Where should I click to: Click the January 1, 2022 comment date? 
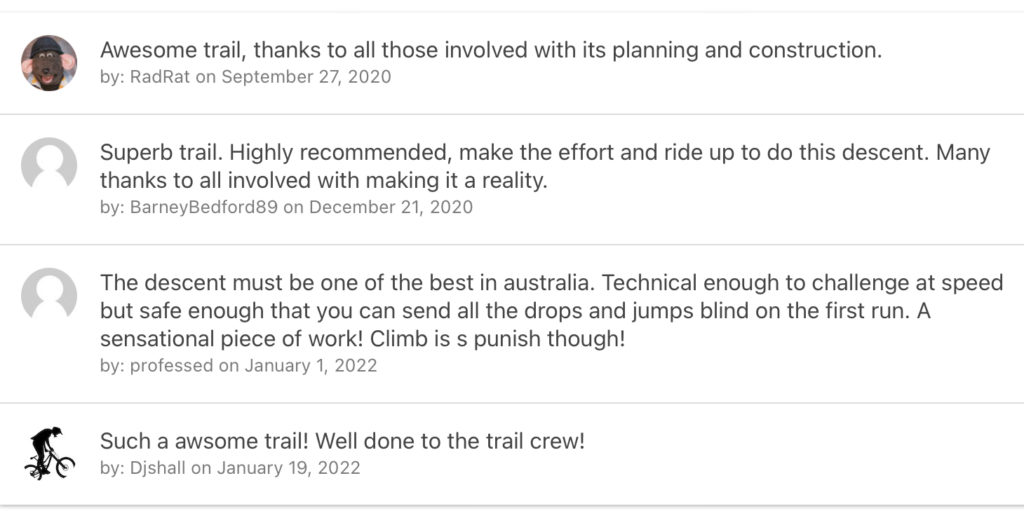pos(311,365)
